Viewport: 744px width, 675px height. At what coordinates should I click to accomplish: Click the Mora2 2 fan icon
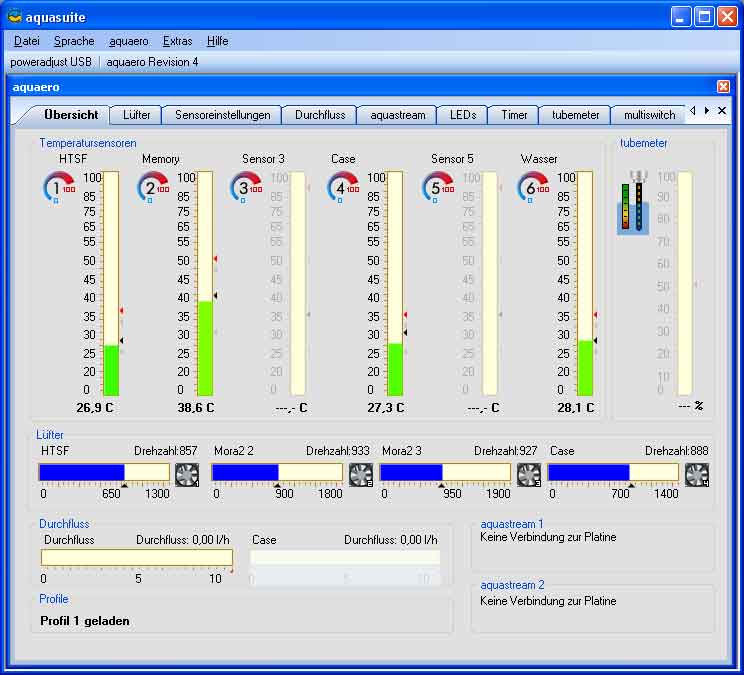point(361,475)
